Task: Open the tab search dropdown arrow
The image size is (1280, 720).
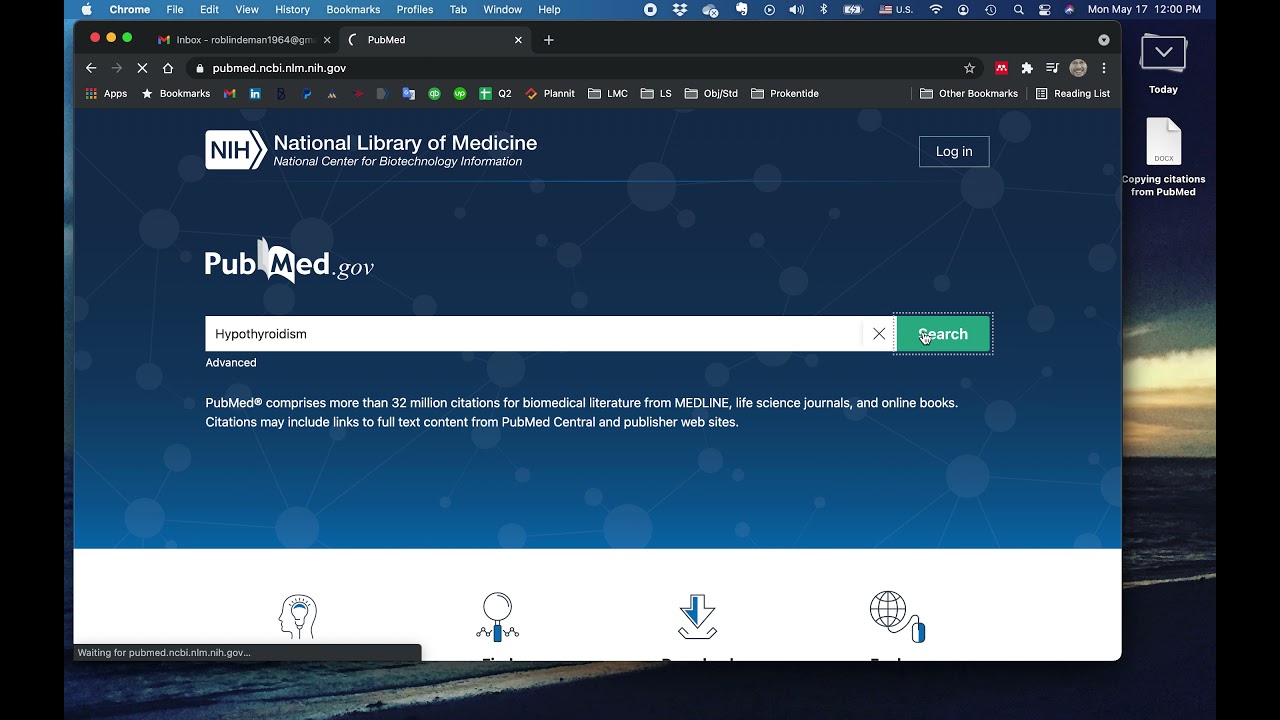Action: (x=1104, y=40)
